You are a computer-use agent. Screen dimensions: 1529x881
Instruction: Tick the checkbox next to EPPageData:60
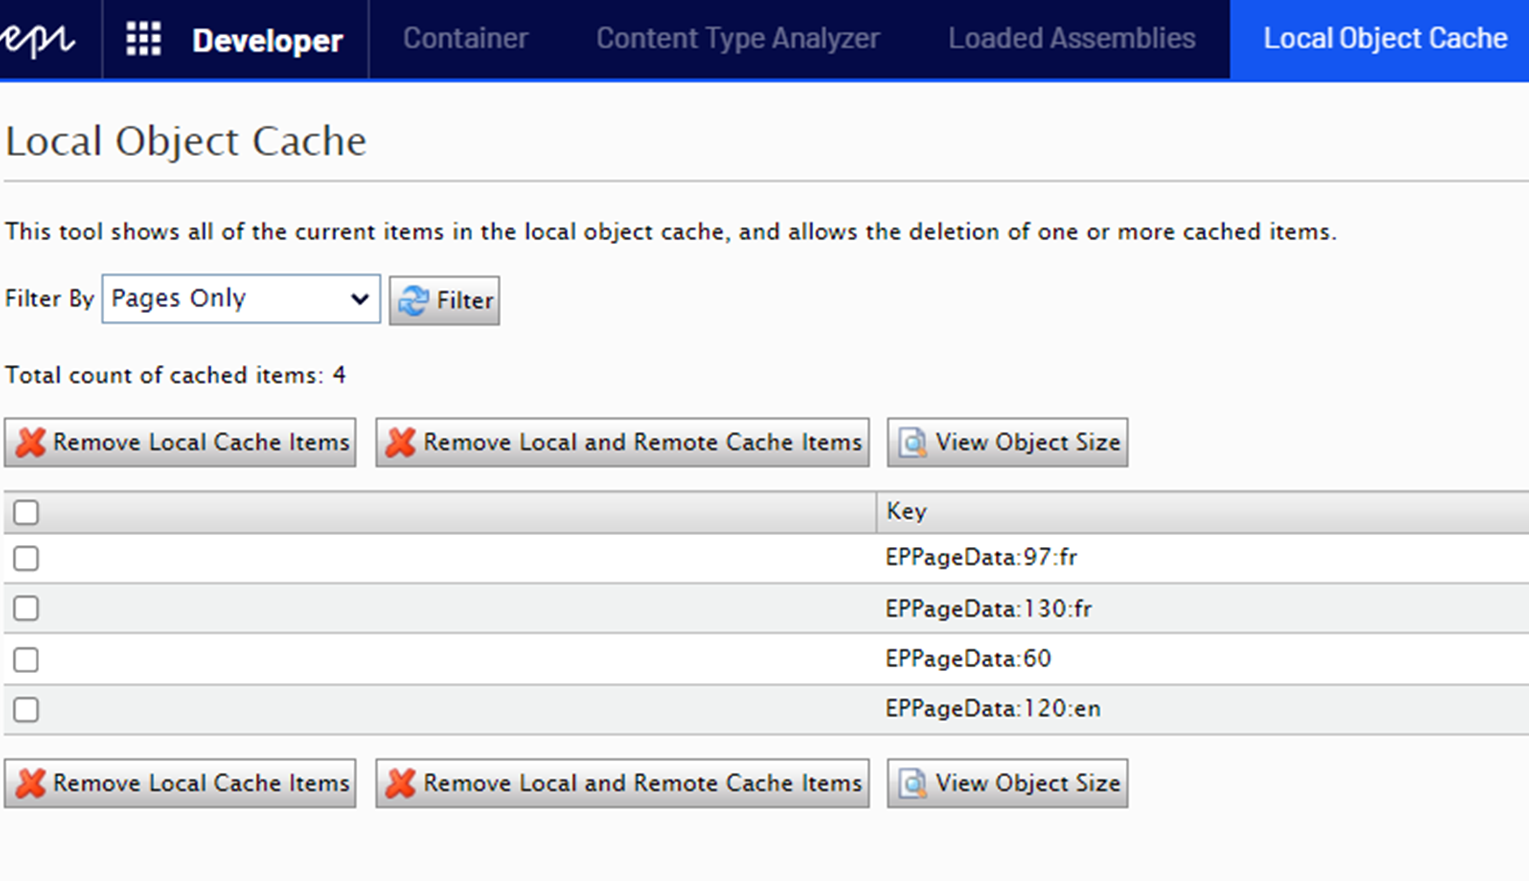pyautogui.click(x=26, y=659)
